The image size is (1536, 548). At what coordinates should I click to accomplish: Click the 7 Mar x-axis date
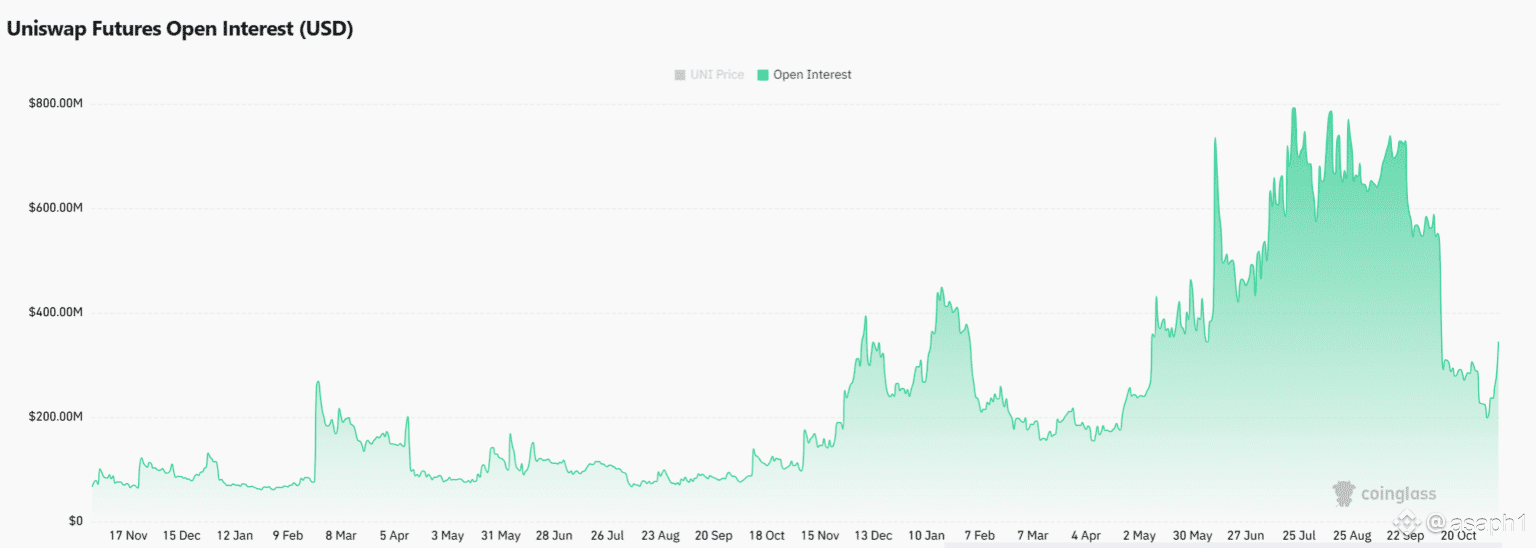tap(1032, 536)
